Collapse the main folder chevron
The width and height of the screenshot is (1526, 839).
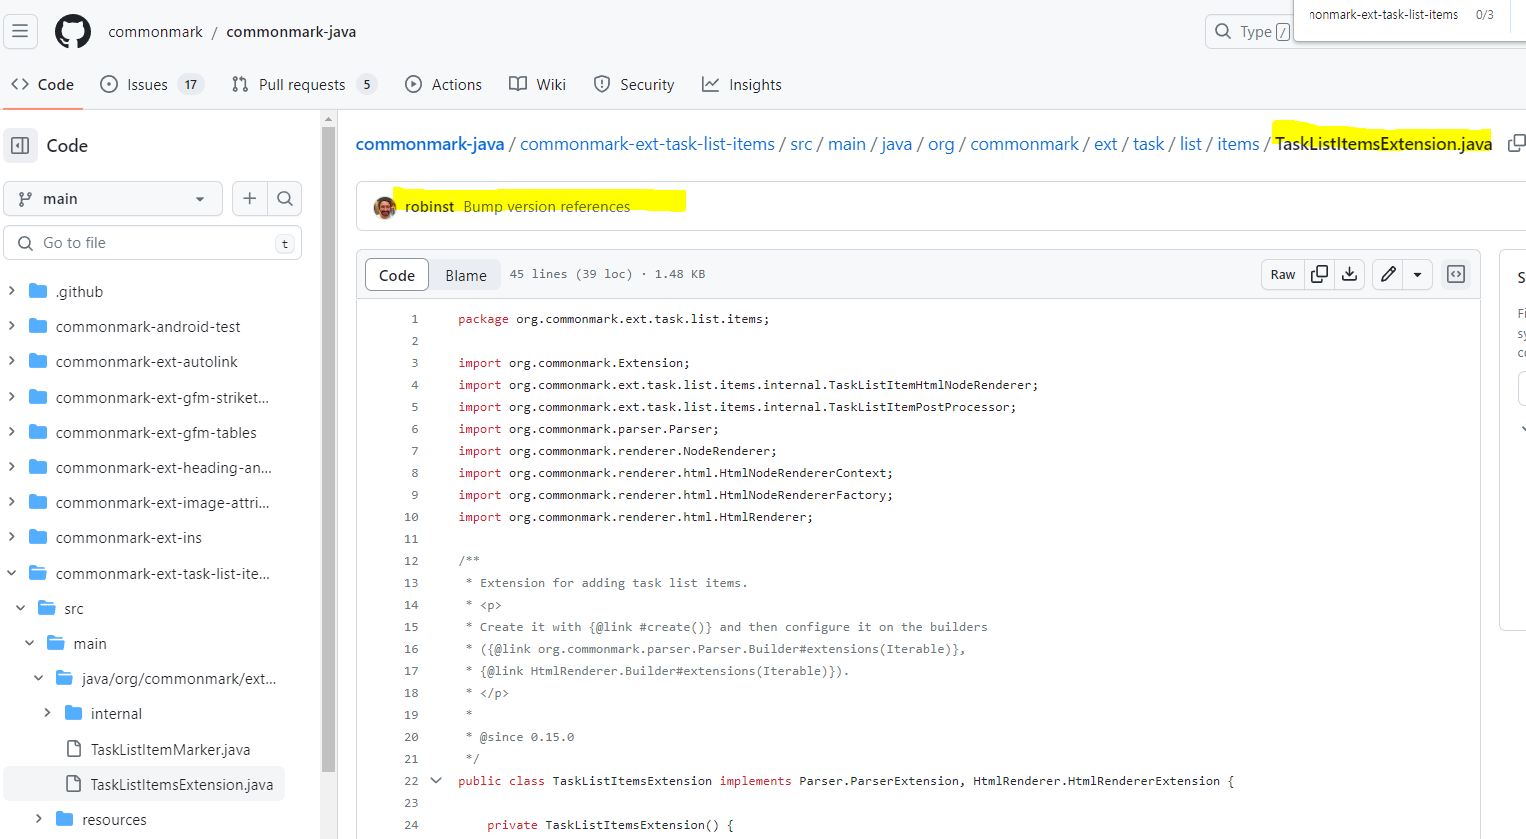click(x=30, y=643)
